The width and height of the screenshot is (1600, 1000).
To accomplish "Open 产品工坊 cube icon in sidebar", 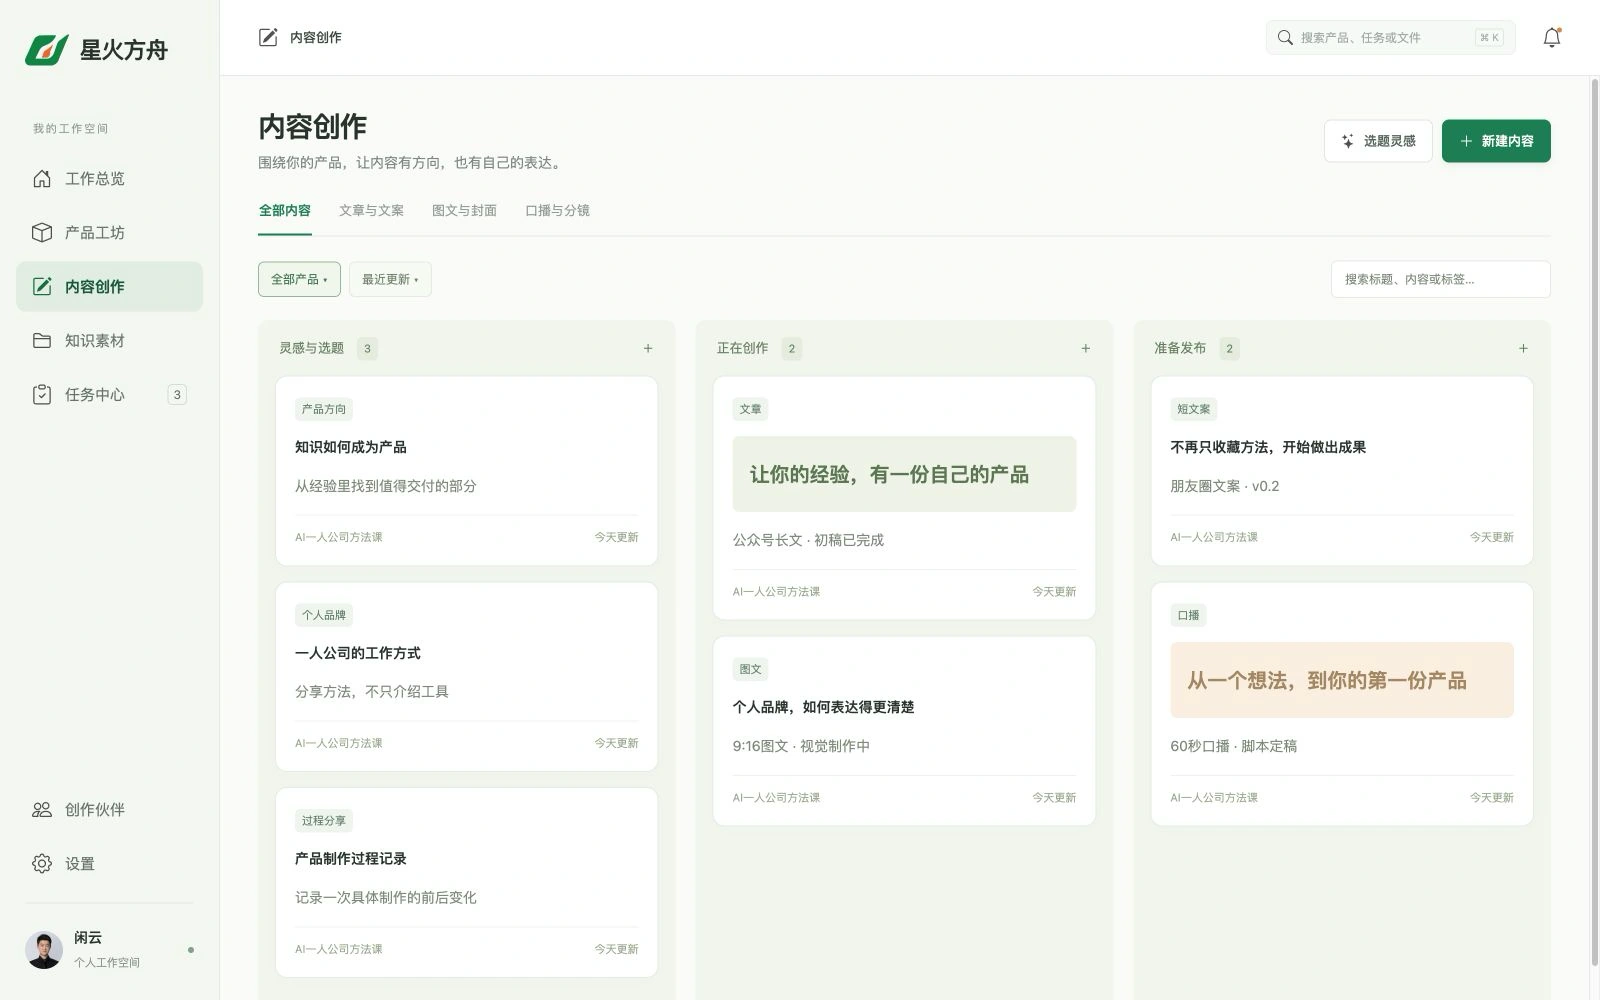I will (x=42, y=233).
